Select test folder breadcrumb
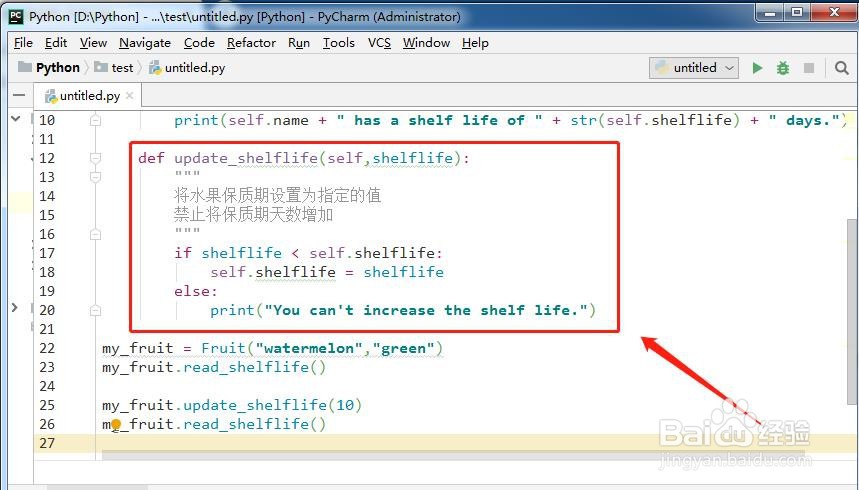The image size is (859, 490). [x=114, y=68]
